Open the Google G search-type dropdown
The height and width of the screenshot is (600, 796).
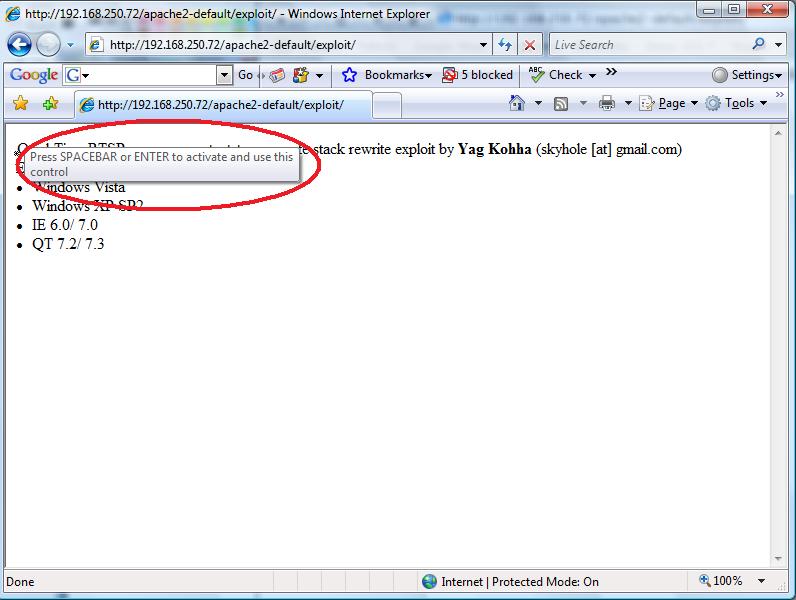[x=77, y=76]
